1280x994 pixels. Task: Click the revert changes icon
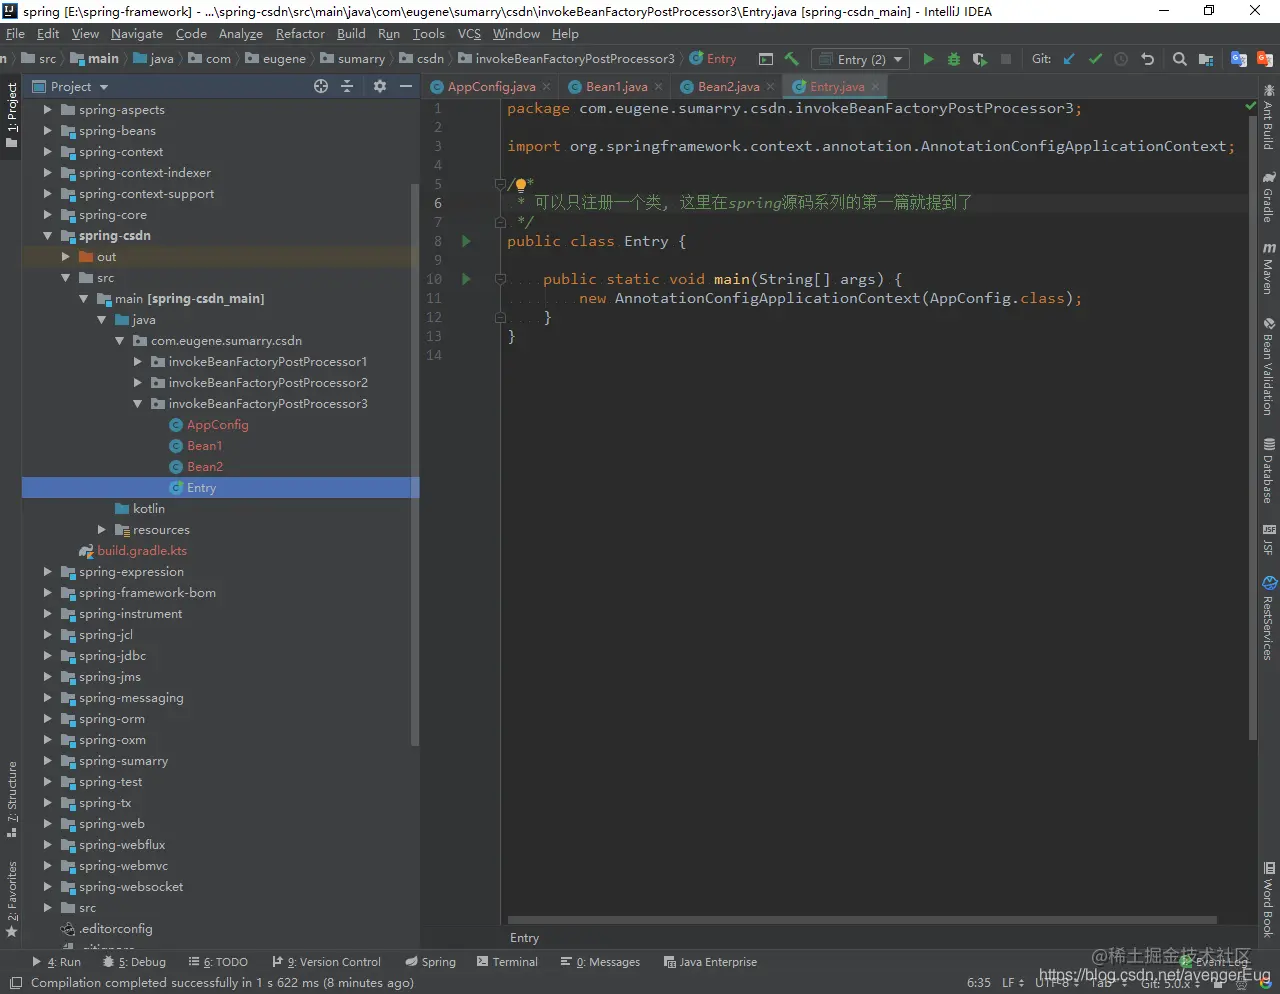(1148, 59)
